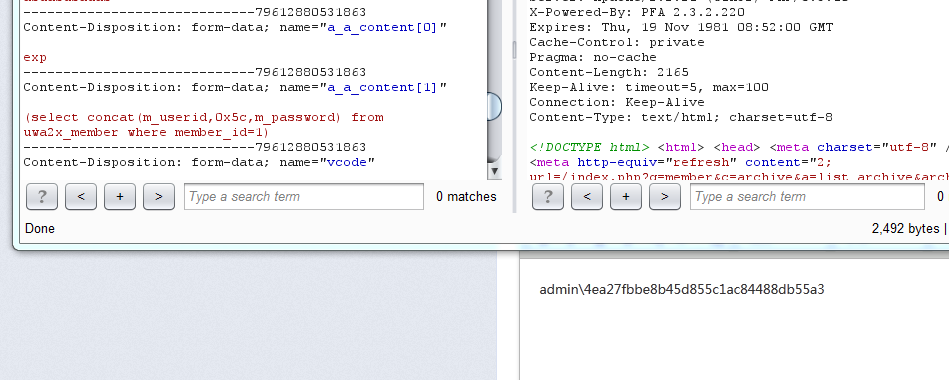Click the pane divider handle between request and response
Screen dimensions: 949x380
click(x=514, y=50)
